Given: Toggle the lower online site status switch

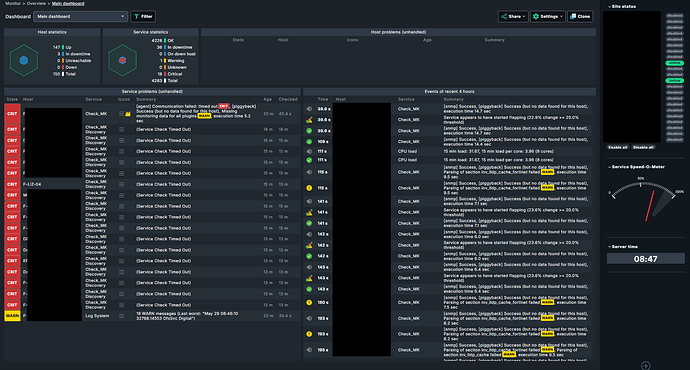Looking at the screenshot, I should tap(674, 81).
